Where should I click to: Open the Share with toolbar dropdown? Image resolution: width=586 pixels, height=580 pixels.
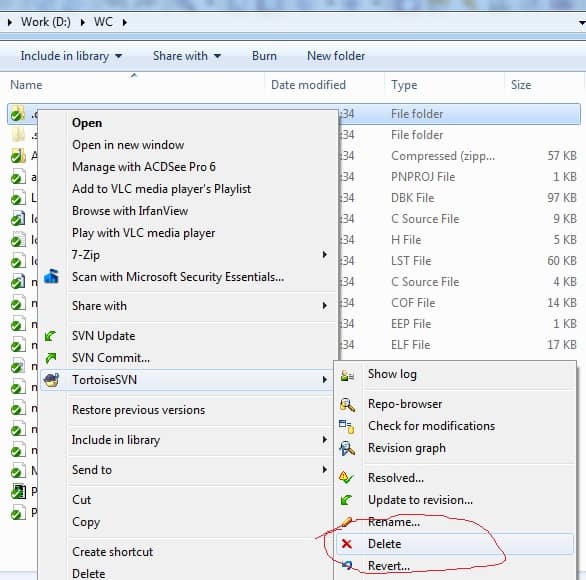click(x=187, y=56)
